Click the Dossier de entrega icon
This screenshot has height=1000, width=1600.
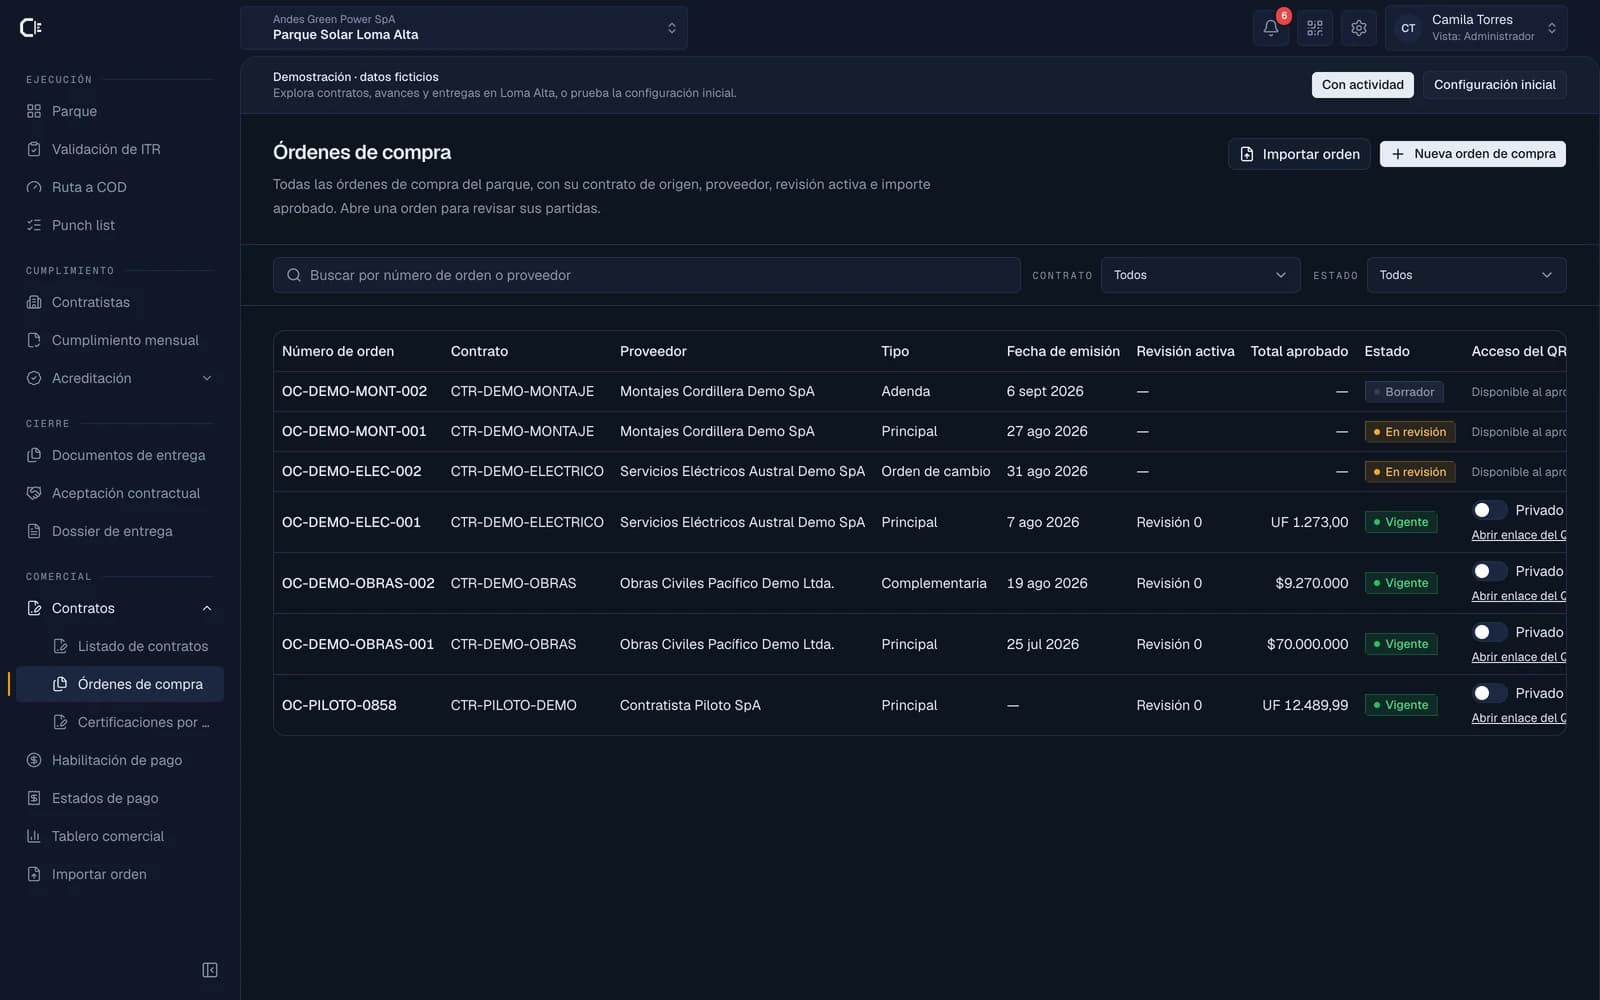[34, 531]
